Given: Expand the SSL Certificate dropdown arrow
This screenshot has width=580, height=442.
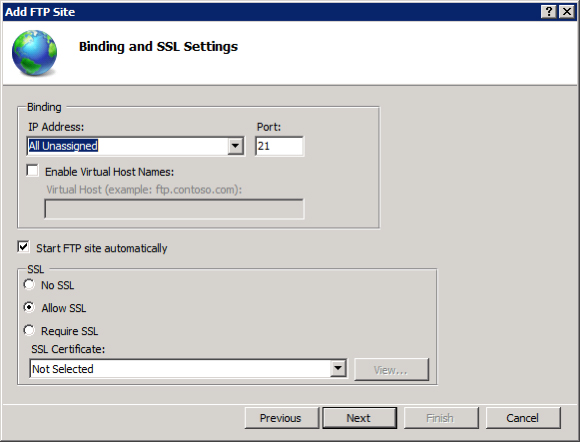Looking at the screenshot, I should tap(338, 368).
